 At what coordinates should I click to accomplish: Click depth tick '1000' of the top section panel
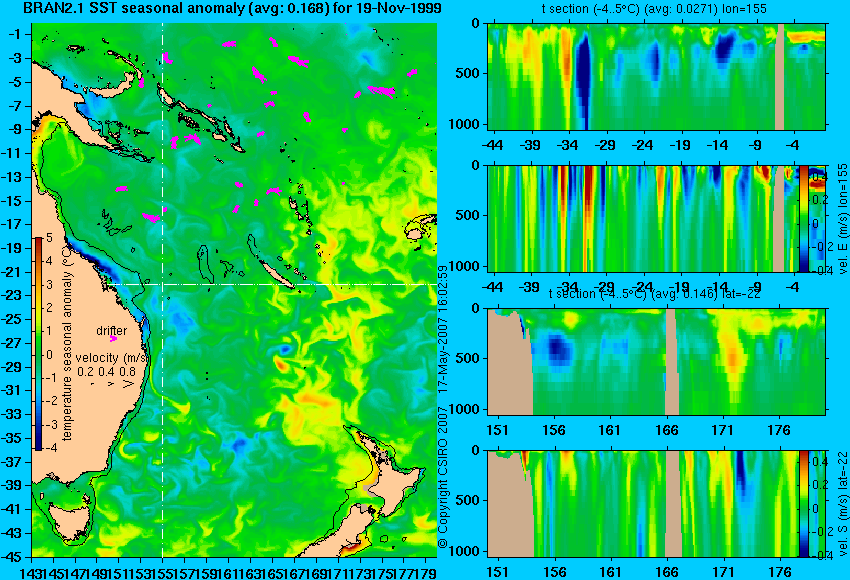[464, 124]
